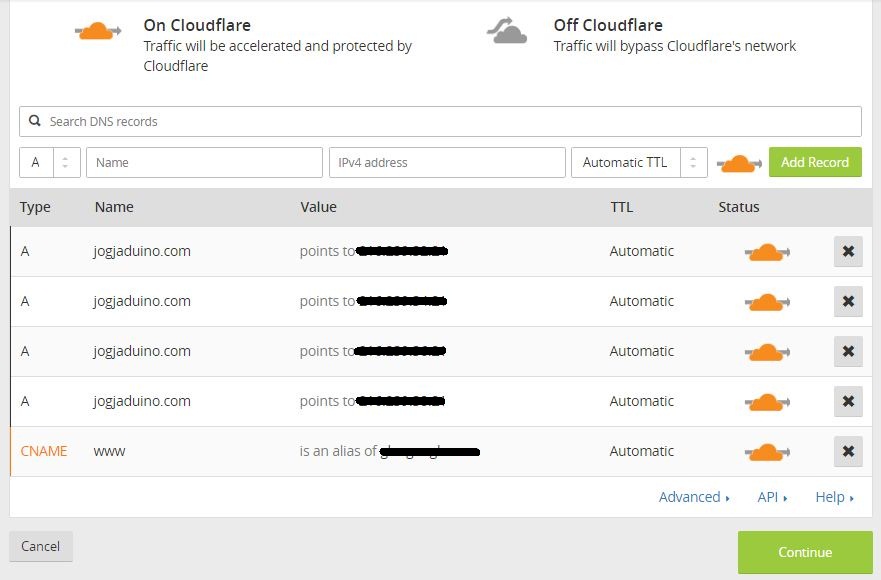Toggle proxy status of www CNAME record

click(767, 452)
